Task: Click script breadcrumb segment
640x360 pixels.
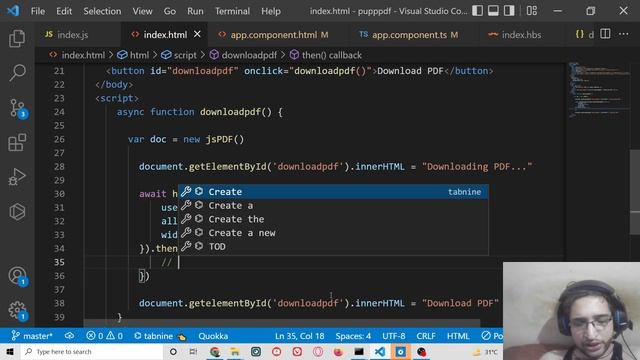Action: tap(179, 55)
